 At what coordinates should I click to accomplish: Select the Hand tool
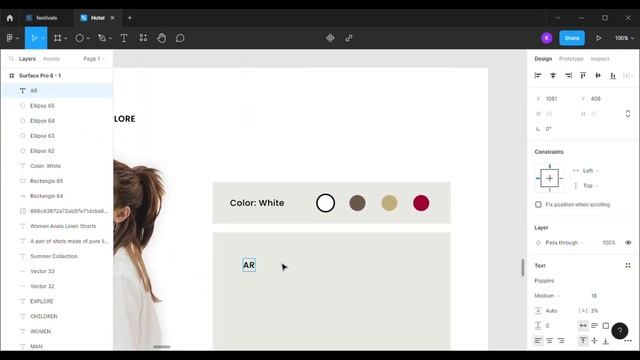tap(162, 38)
